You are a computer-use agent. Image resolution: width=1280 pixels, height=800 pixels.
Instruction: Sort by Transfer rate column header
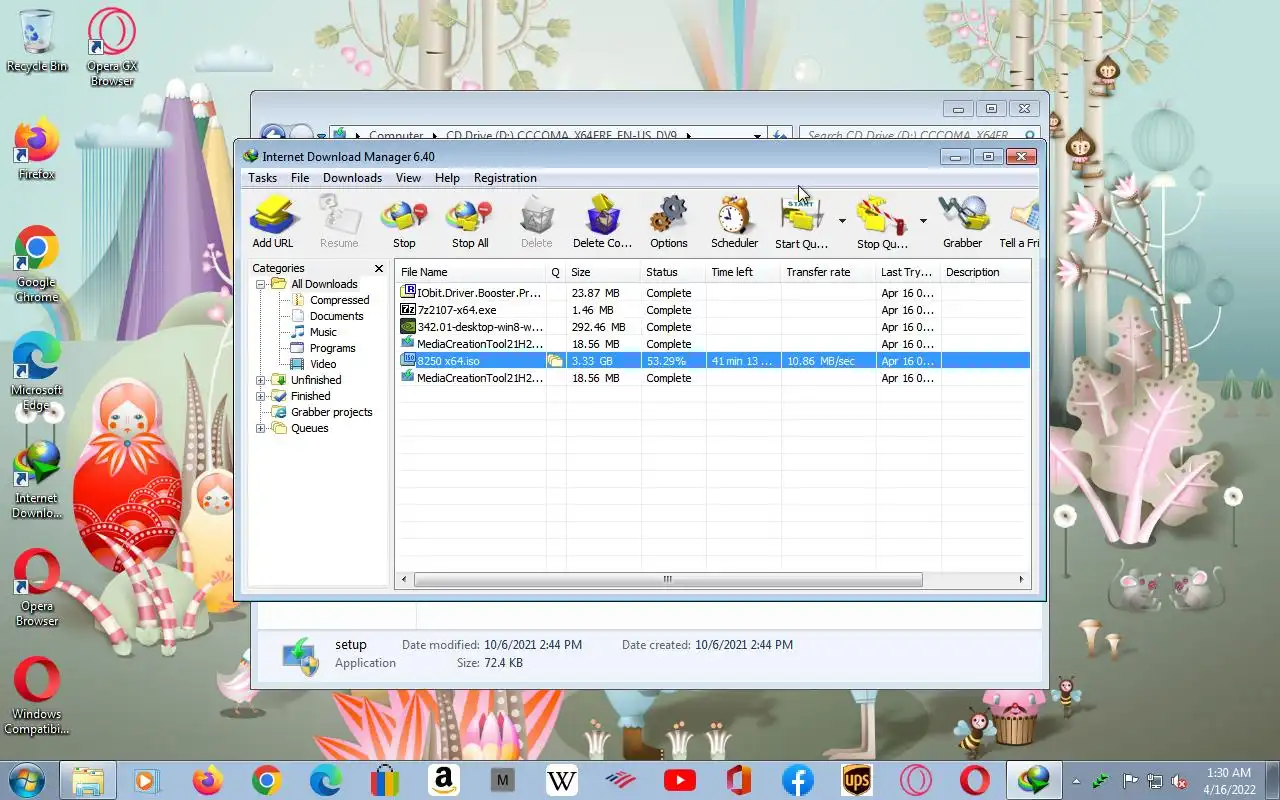(x=828, y=272)
